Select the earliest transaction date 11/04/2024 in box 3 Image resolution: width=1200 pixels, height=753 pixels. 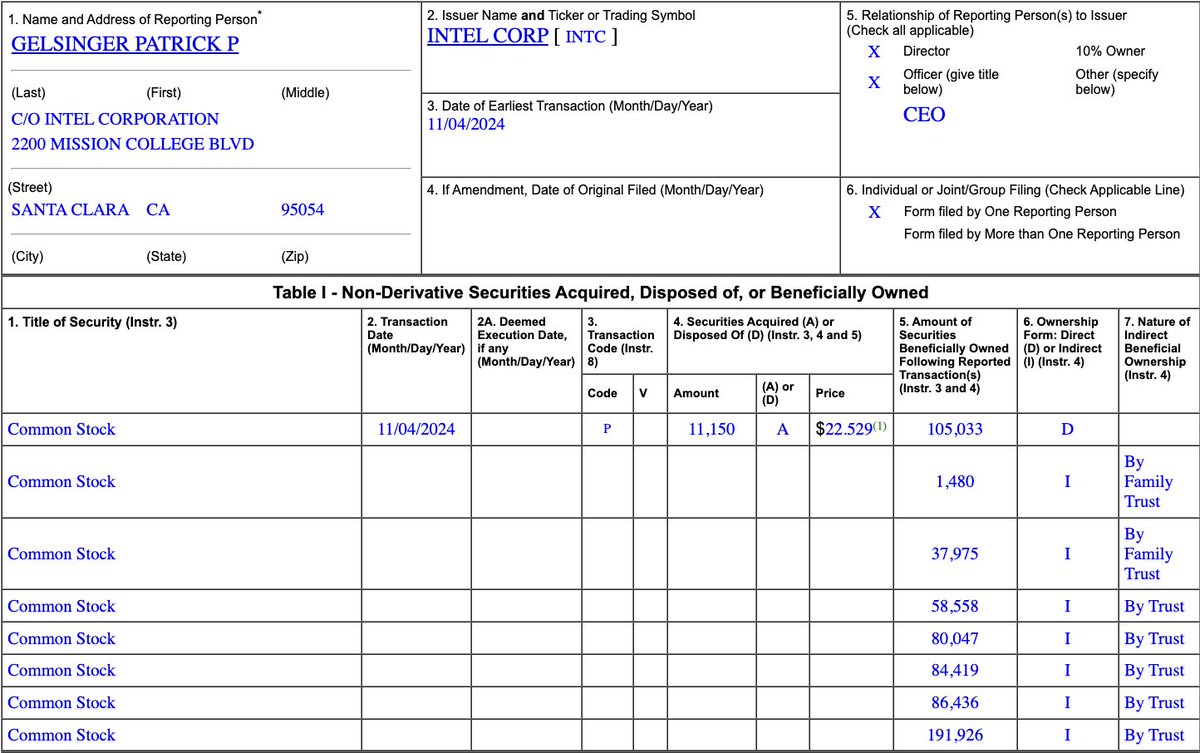466,125
